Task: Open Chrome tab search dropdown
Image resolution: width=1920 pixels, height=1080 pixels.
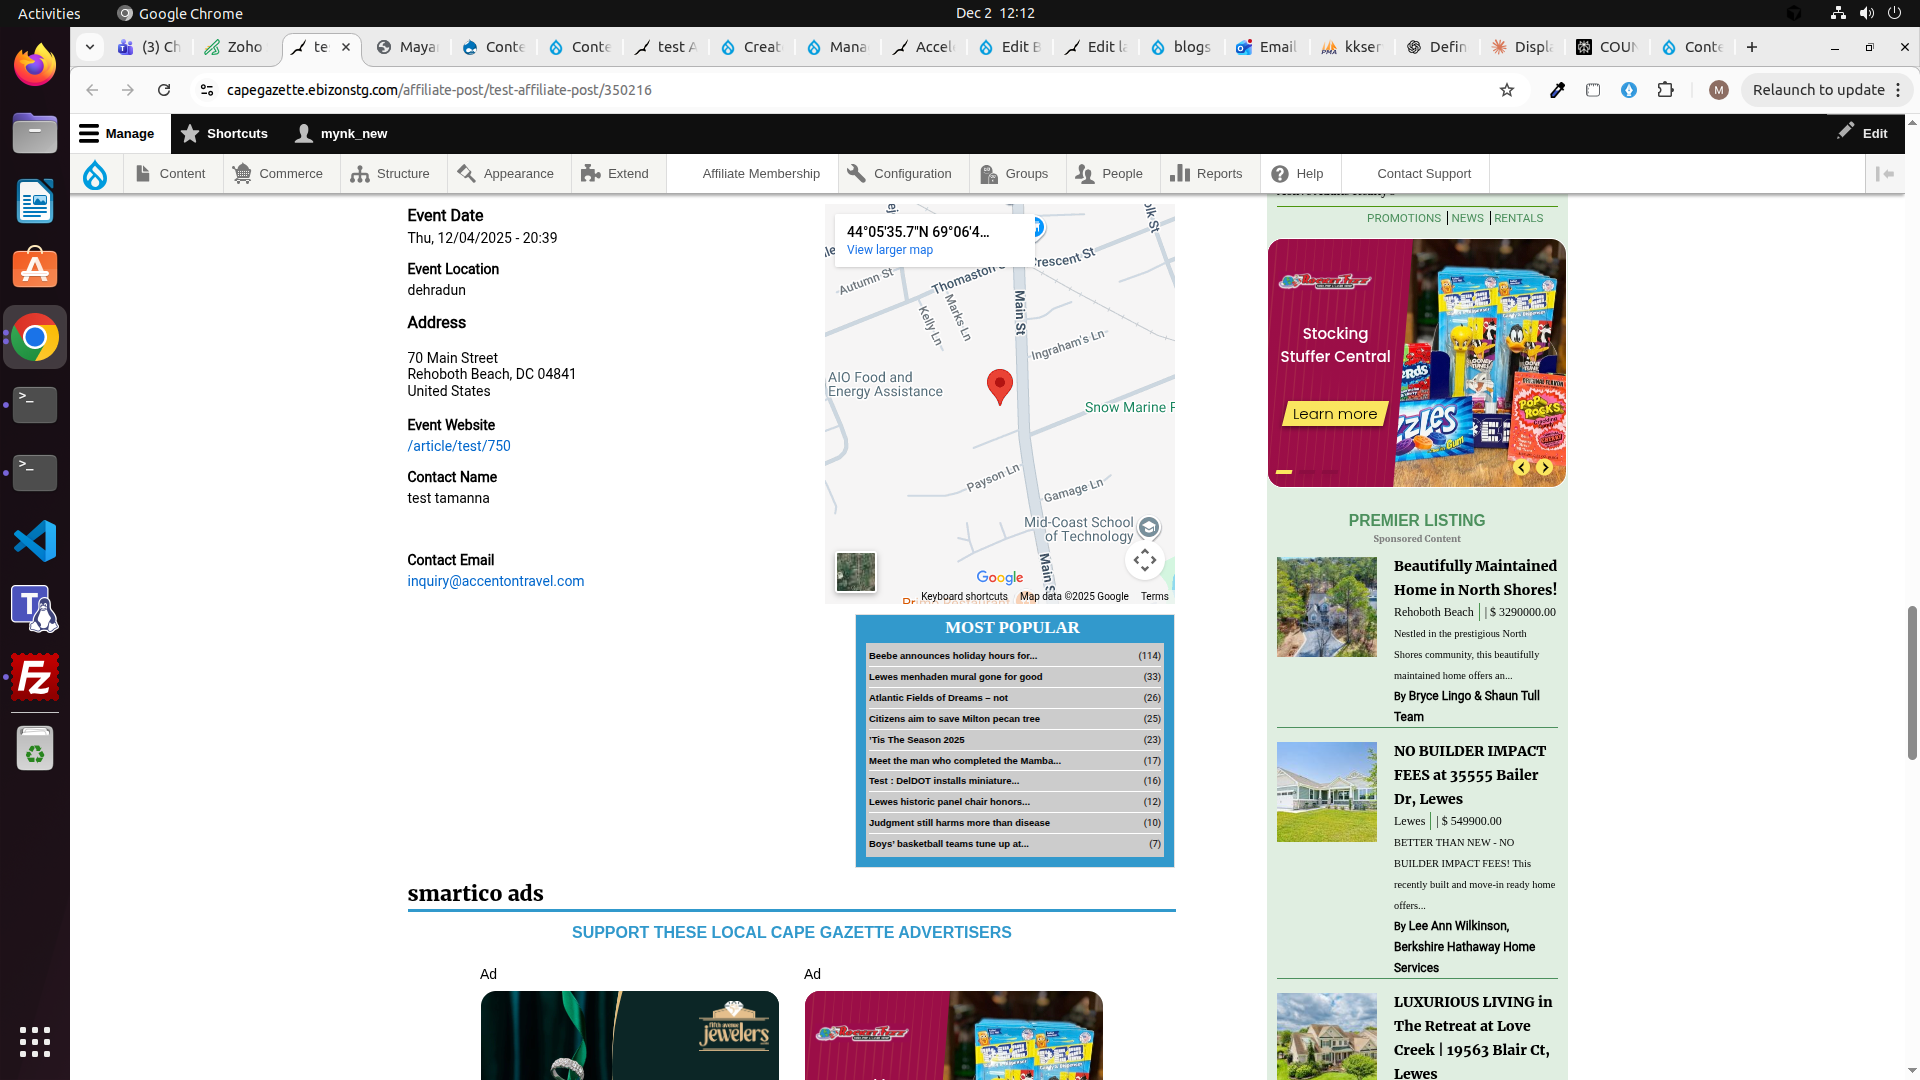Action: (90, 47)
